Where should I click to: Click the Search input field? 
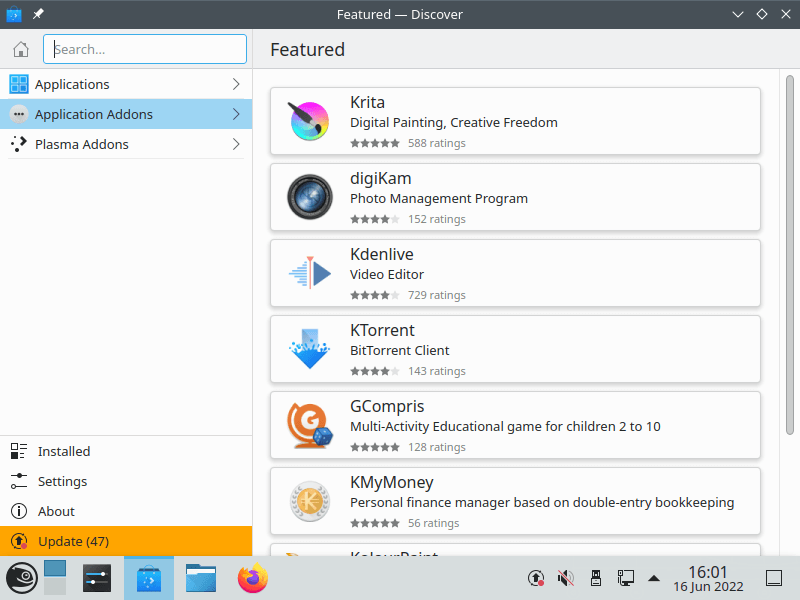point(145,49)
